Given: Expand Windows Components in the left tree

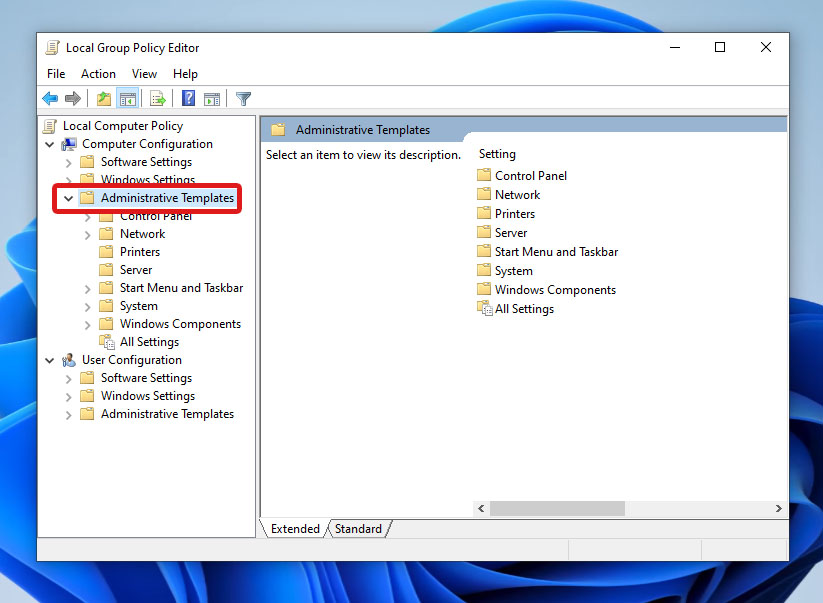Looking at the screenshot, I should point(88,325).
